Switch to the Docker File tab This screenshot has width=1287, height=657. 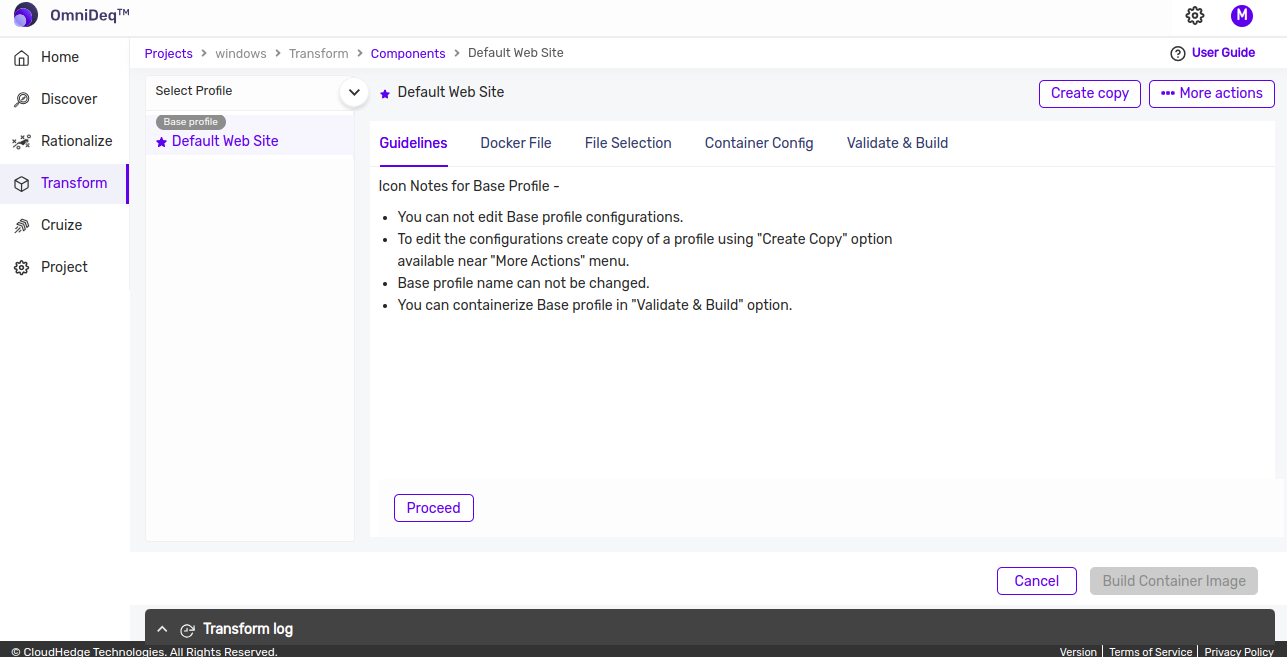tap(515, 143)
